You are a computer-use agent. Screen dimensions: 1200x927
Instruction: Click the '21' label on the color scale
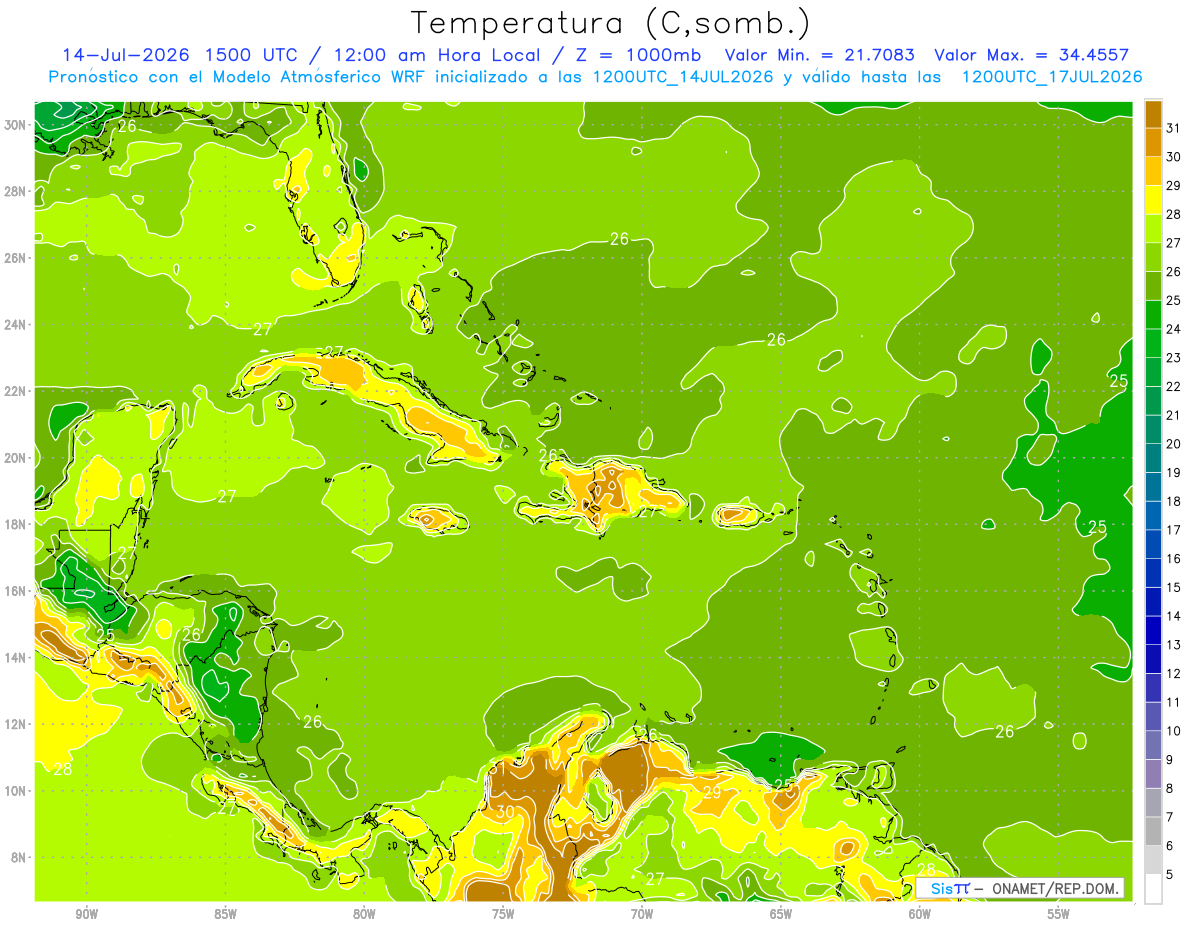click(x=1173, y=415)
